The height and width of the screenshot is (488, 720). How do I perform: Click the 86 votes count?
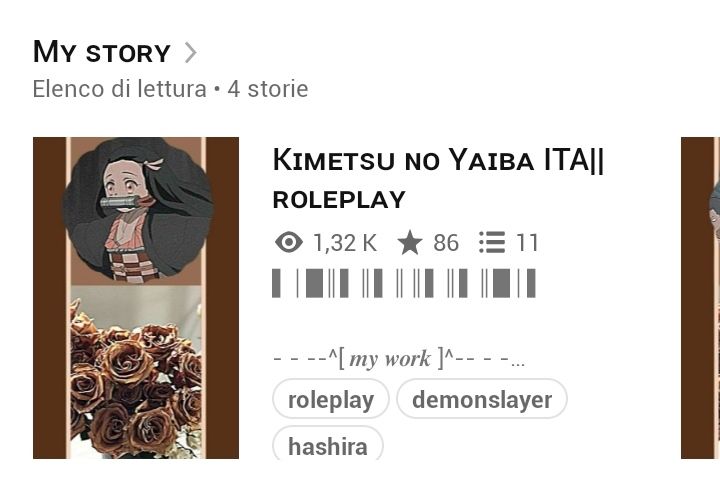(x=446, y=242)
